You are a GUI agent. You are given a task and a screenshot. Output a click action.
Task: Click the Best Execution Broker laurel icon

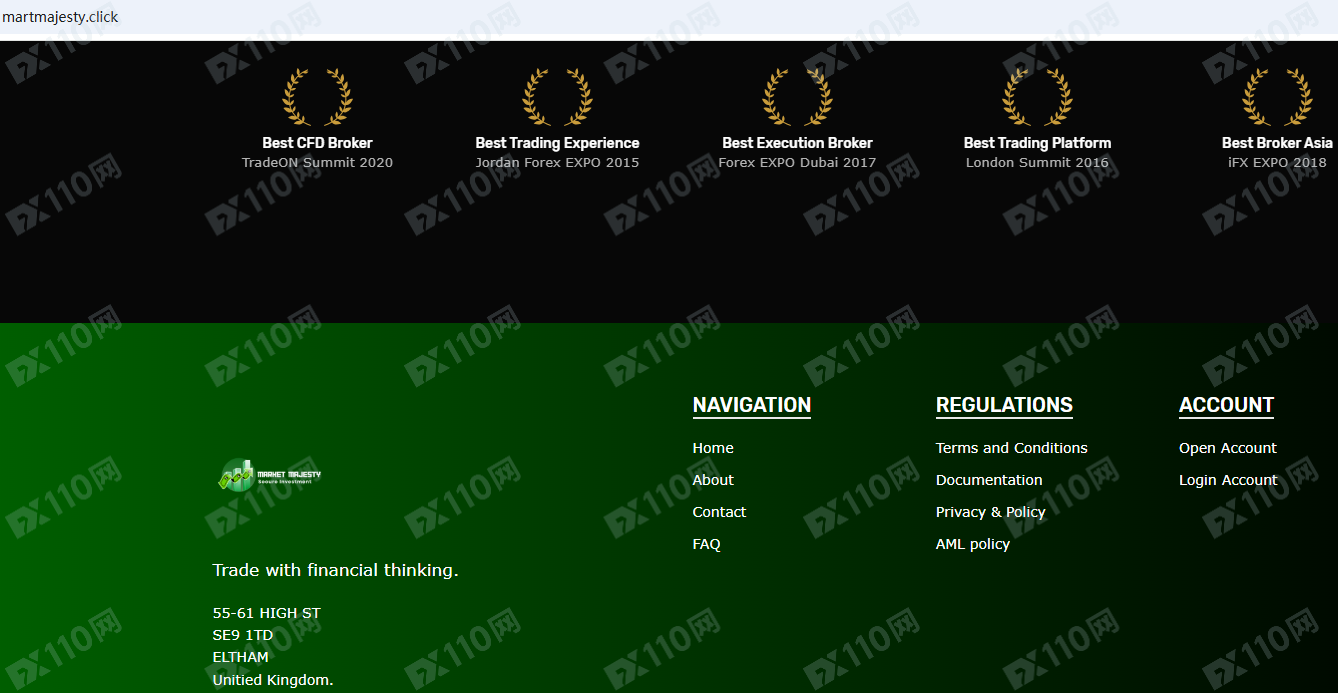coord(797,97)
